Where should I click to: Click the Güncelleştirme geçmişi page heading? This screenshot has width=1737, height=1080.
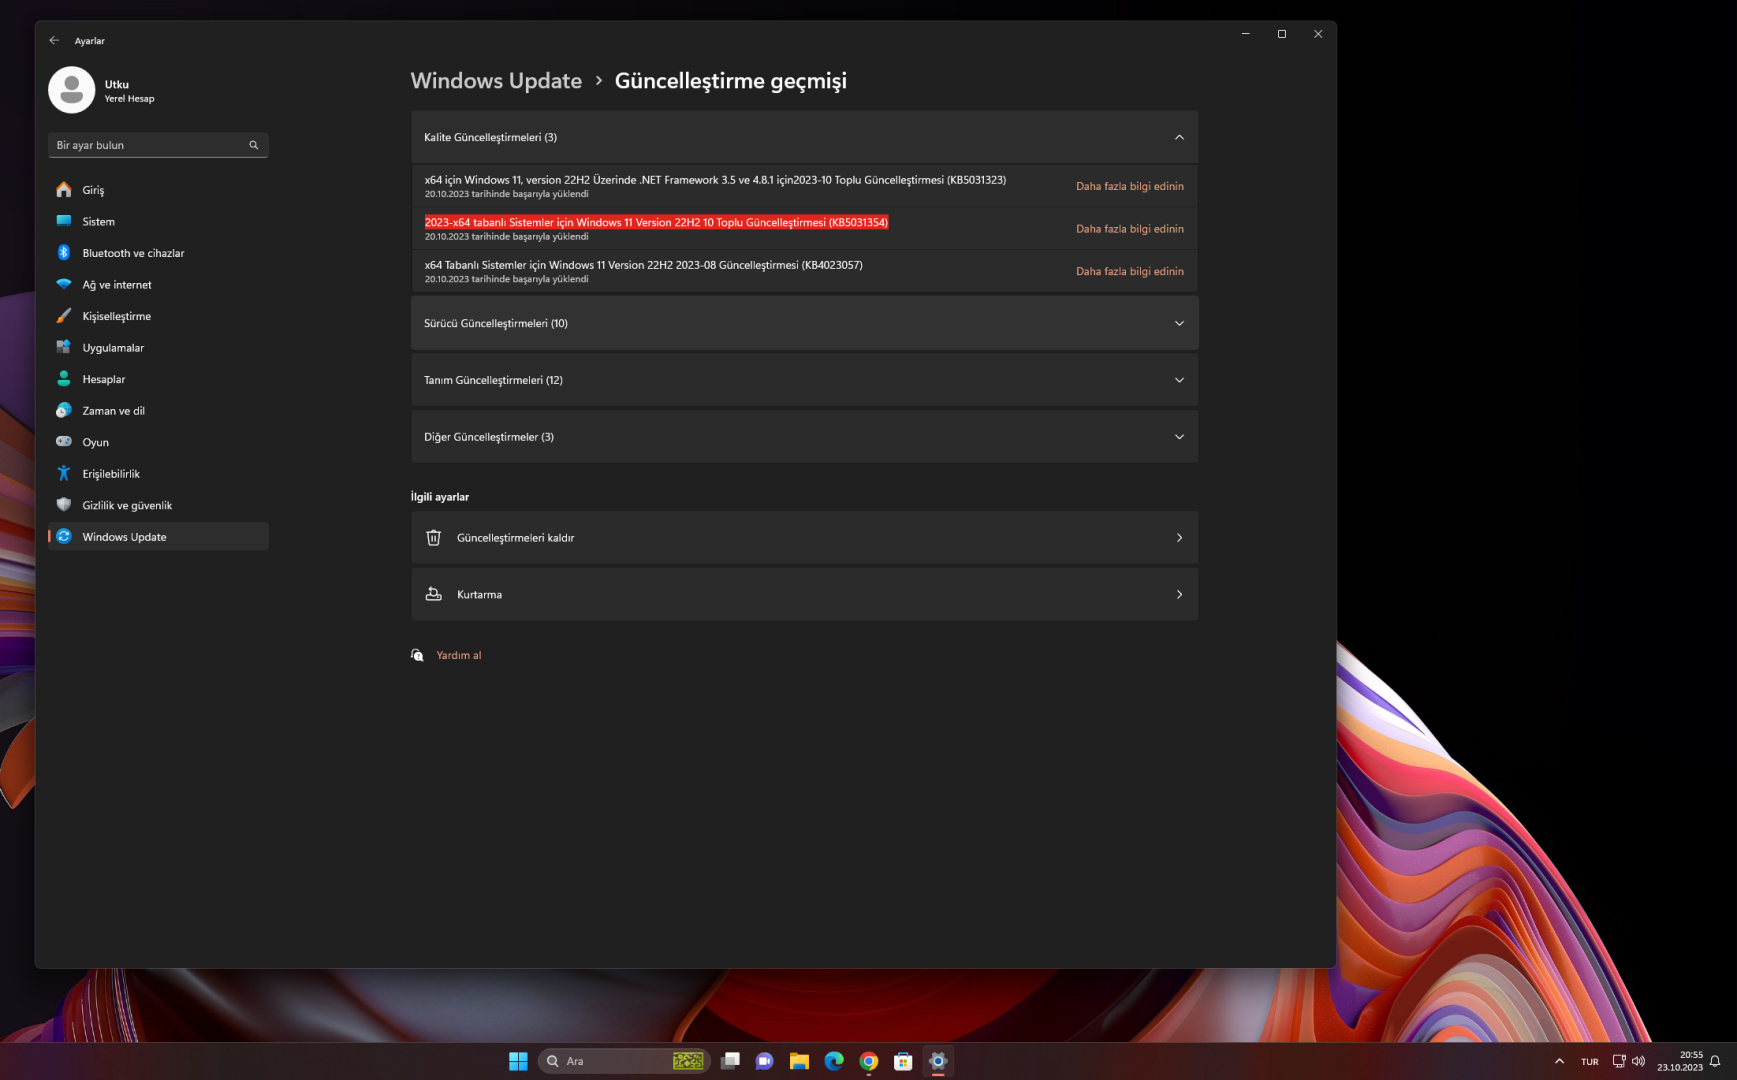(730, 81)
